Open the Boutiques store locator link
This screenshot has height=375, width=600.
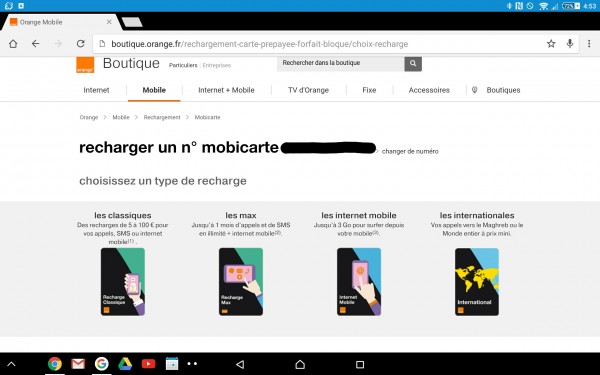[x=503, y=90]
